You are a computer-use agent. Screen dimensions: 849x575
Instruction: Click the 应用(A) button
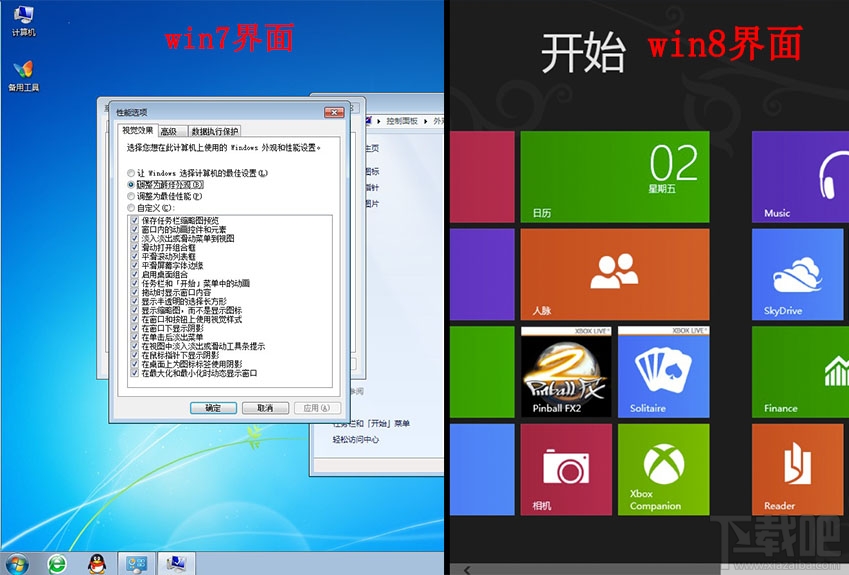317,408
